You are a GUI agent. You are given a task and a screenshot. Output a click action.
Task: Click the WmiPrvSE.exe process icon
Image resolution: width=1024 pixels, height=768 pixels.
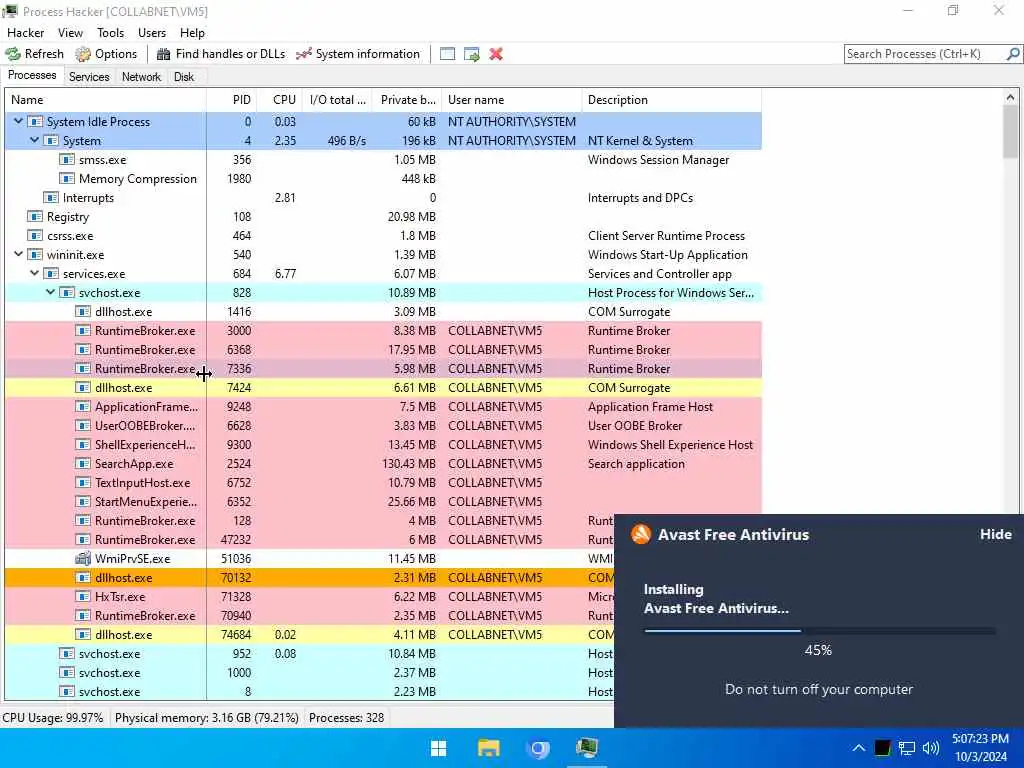83,558
